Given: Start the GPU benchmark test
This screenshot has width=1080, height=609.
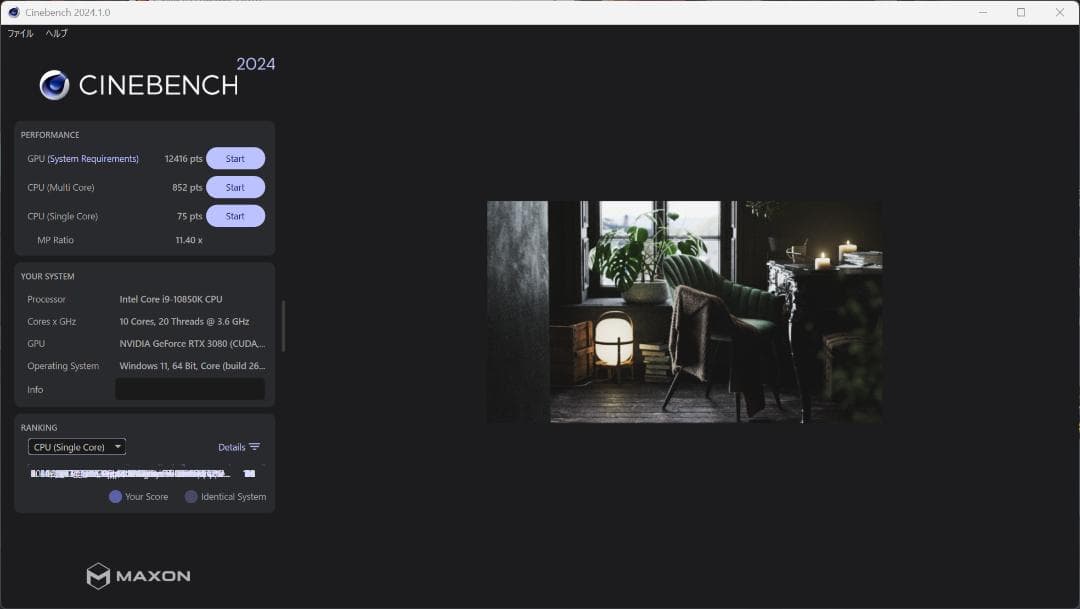Looking at the screenshot, I should (x=235, y=158).
